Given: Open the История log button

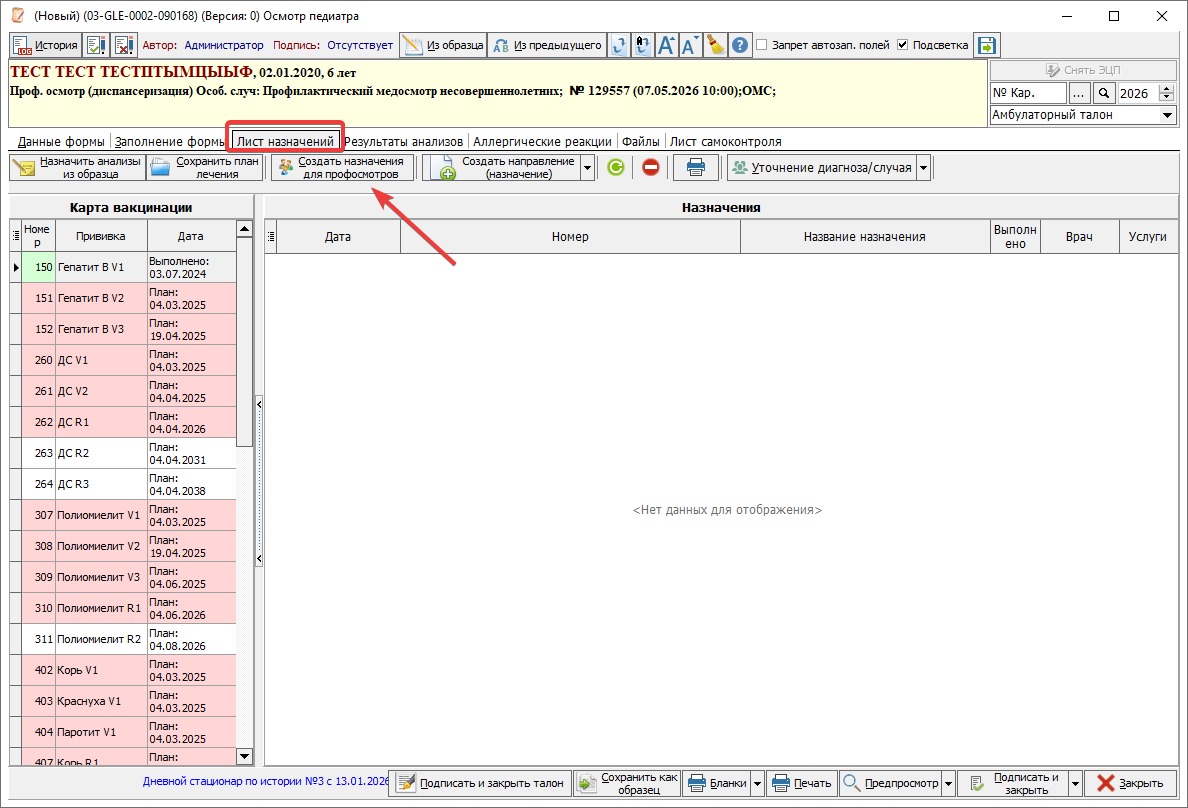Looking at the screenshot, I should [45, 45].
